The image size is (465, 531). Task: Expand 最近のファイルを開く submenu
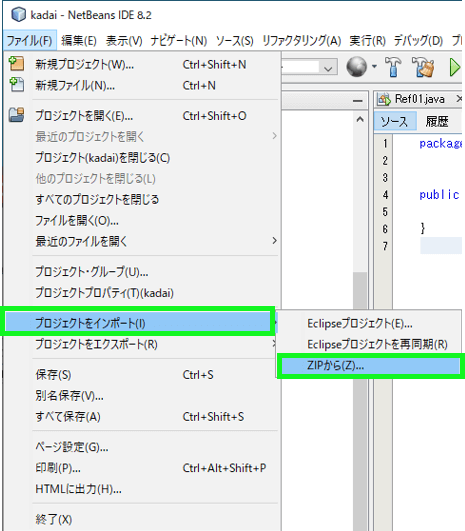click(274, 241)
